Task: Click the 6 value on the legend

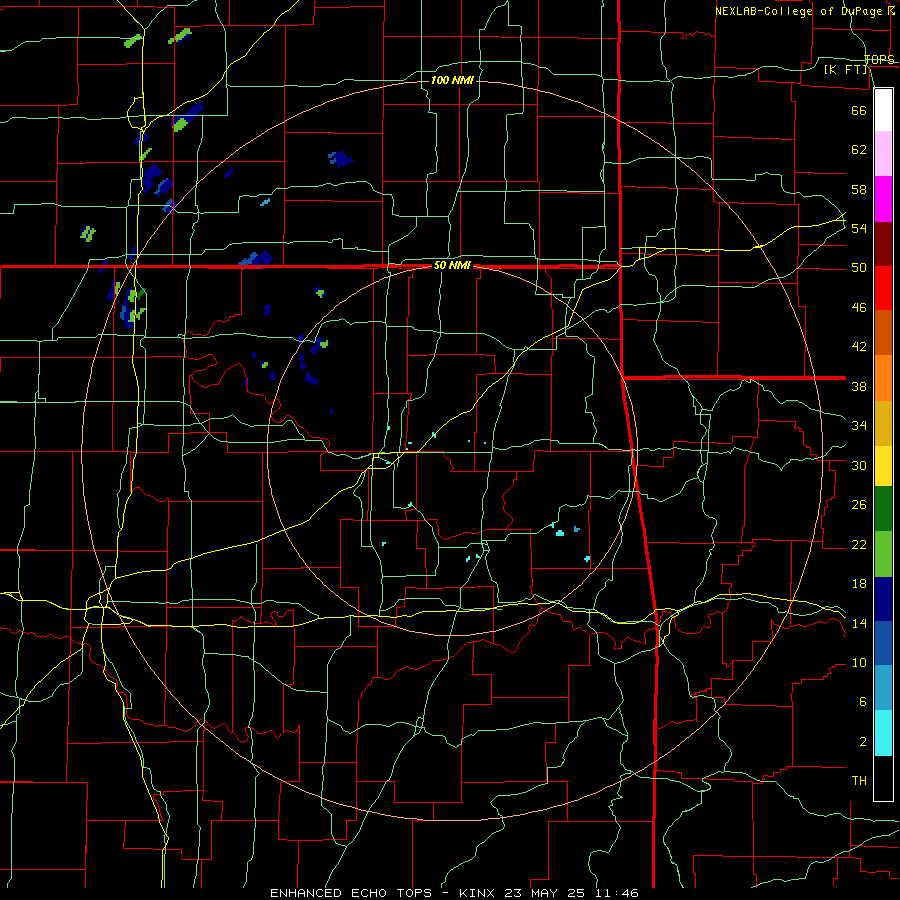Action: coord(863,702)
